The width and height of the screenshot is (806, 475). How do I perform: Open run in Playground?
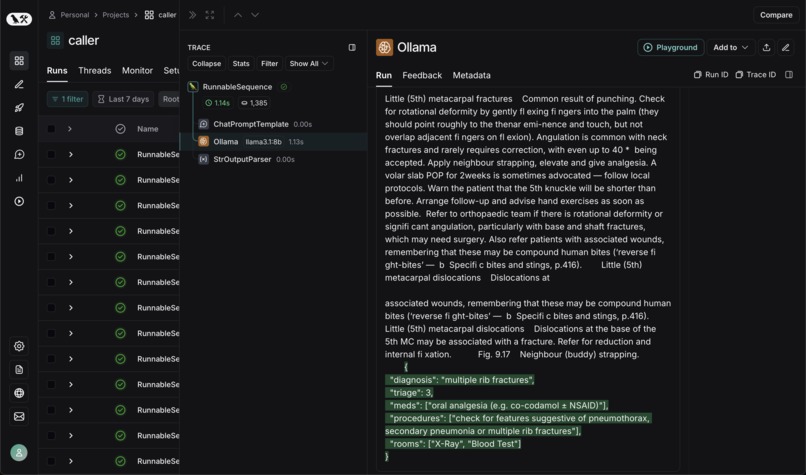pyautogui.click(x=671, y=47)
